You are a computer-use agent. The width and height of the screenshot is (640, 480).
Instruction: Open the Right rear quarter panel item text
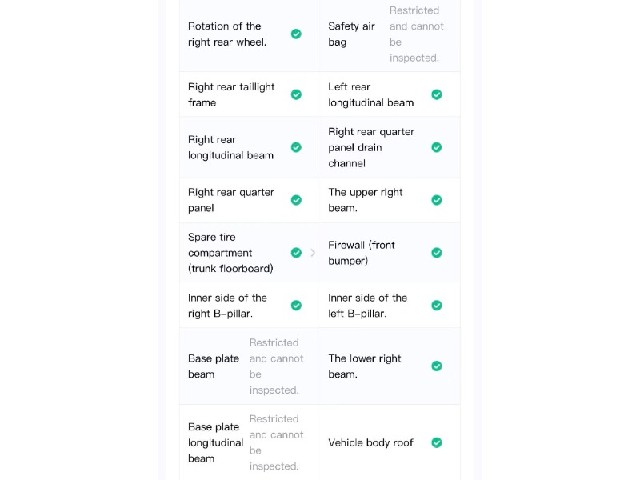click(x=231, y=200)
